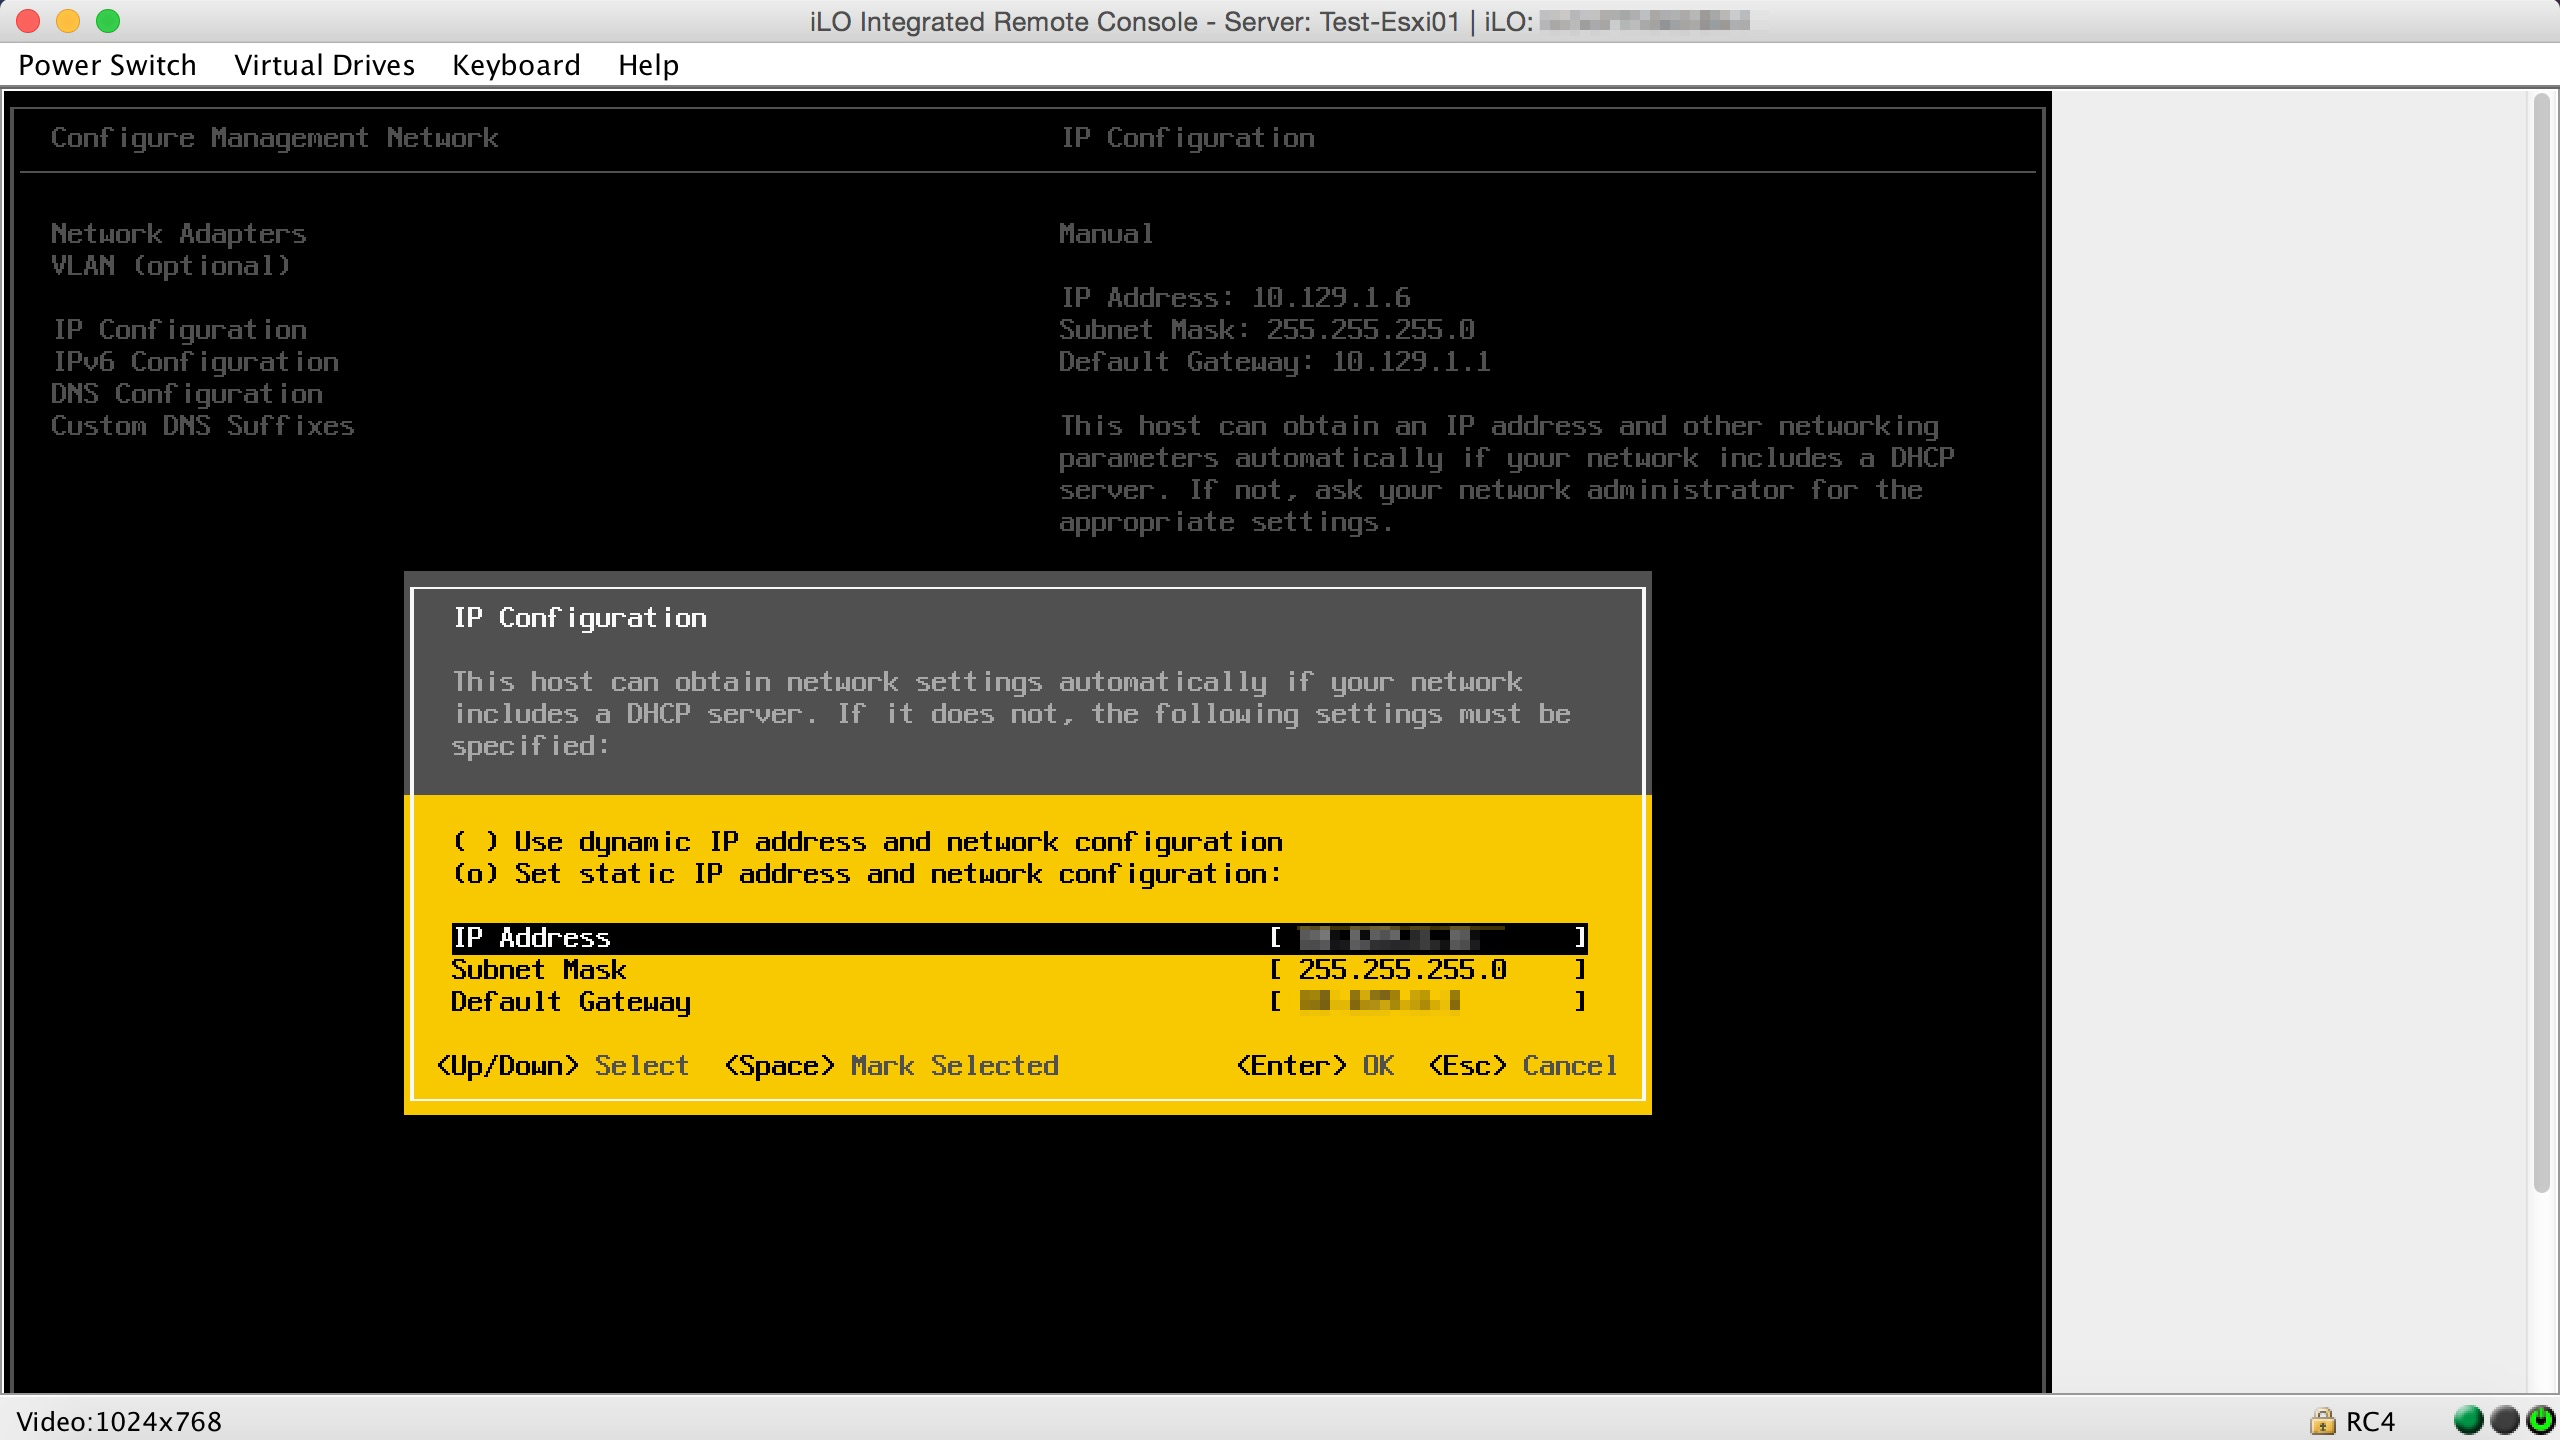Click the green power status icon

[x=2541, y=1420]
